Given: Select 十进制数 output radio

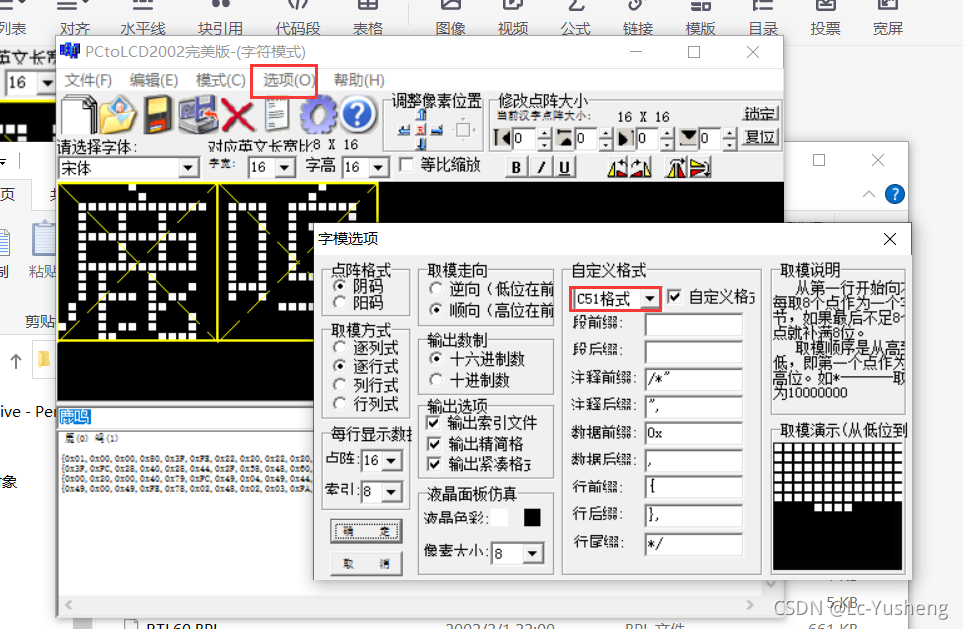Looking at the screenshot, I should click(x=436, y=380).
